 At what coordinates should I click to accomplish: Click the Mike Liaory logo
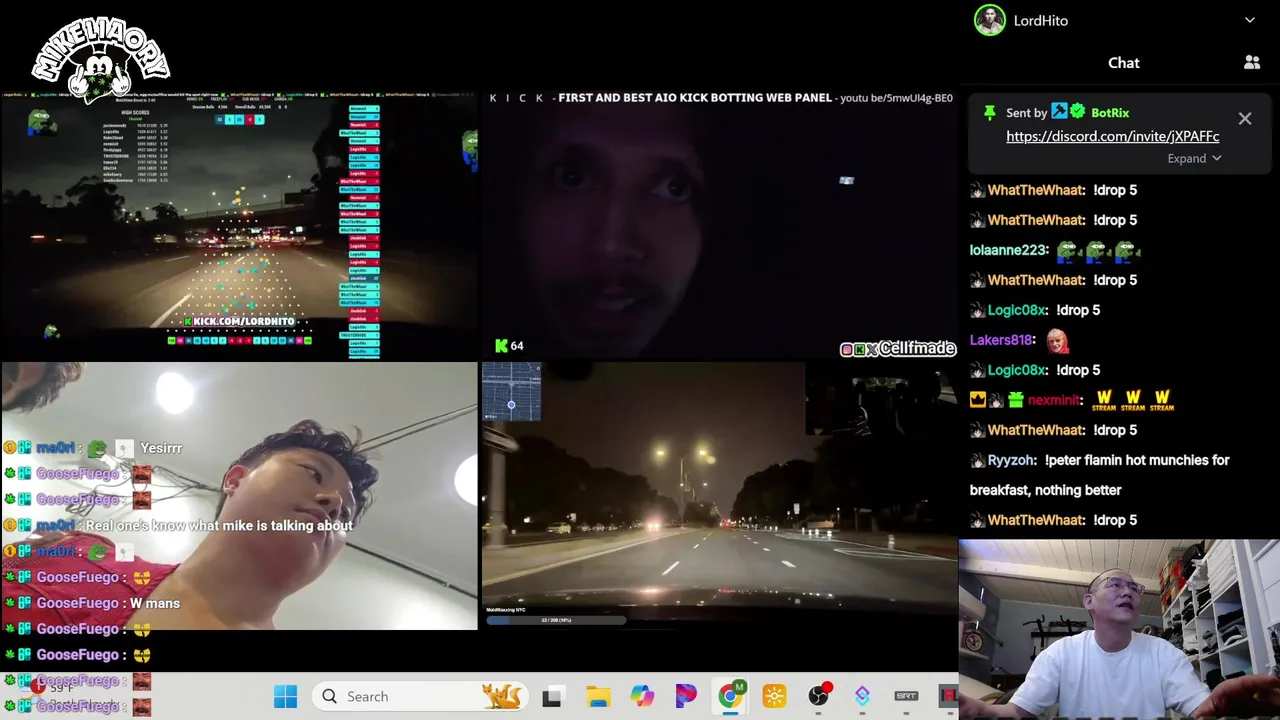[x=100, y=60]
